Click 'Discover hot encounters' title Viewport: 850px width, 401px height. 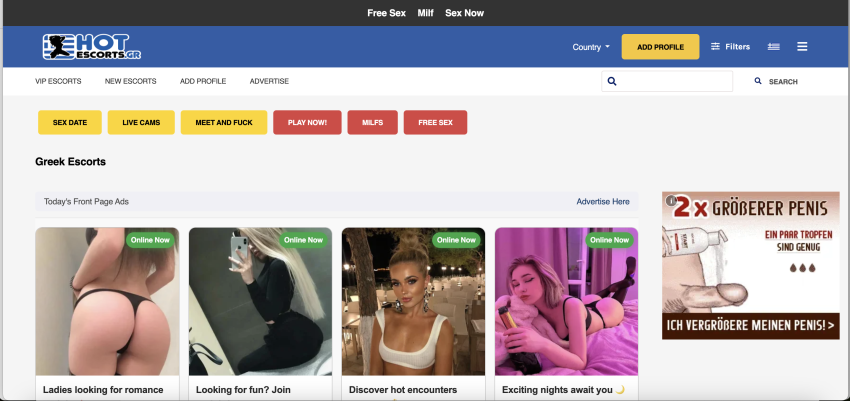[x=403, y=390]
